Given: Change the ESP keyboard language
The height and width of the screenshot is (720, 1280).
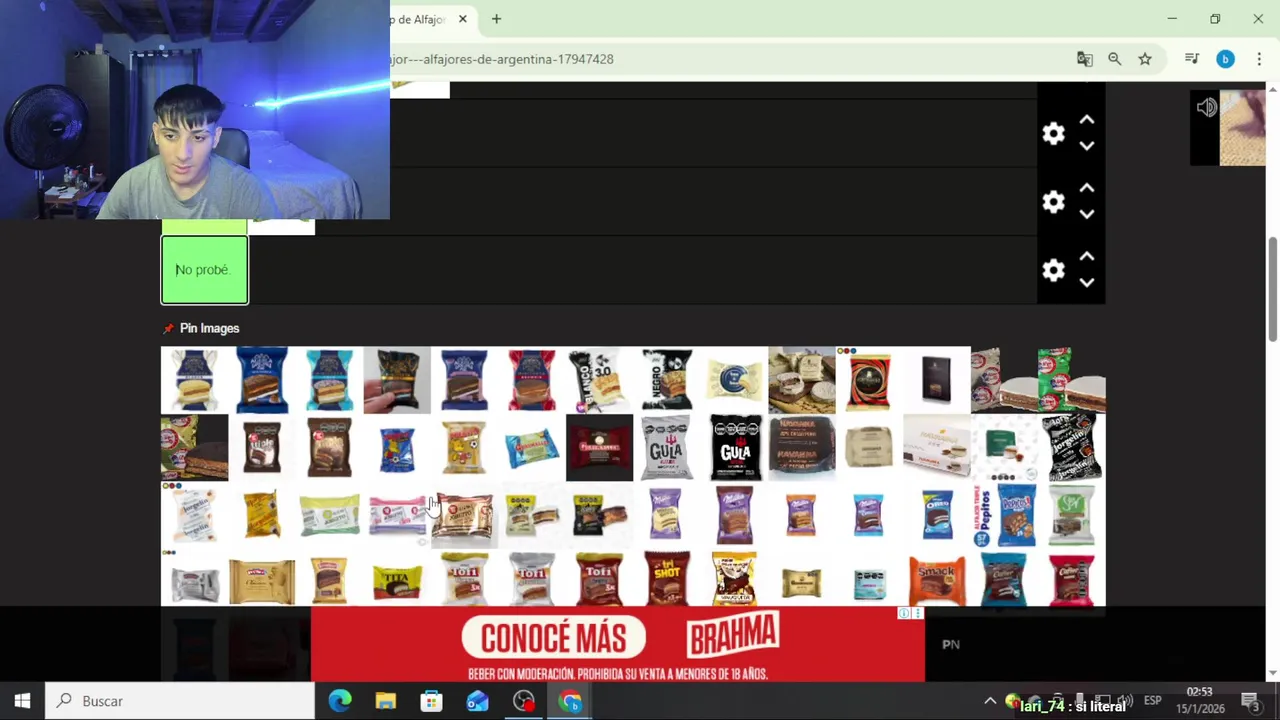Looking at the screenshot, I should point(1152,701).
